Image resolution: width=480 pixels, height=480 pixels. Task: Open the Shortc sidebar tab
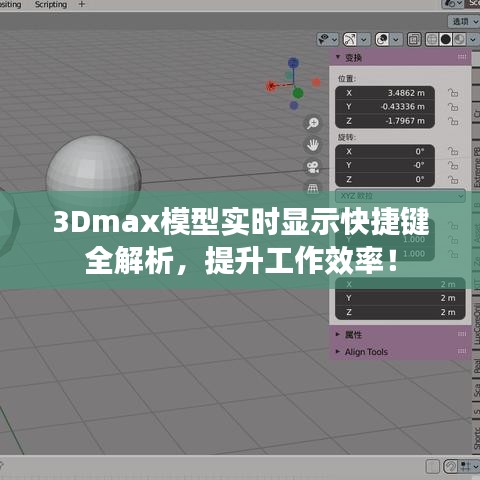click(x=476, y=437)
